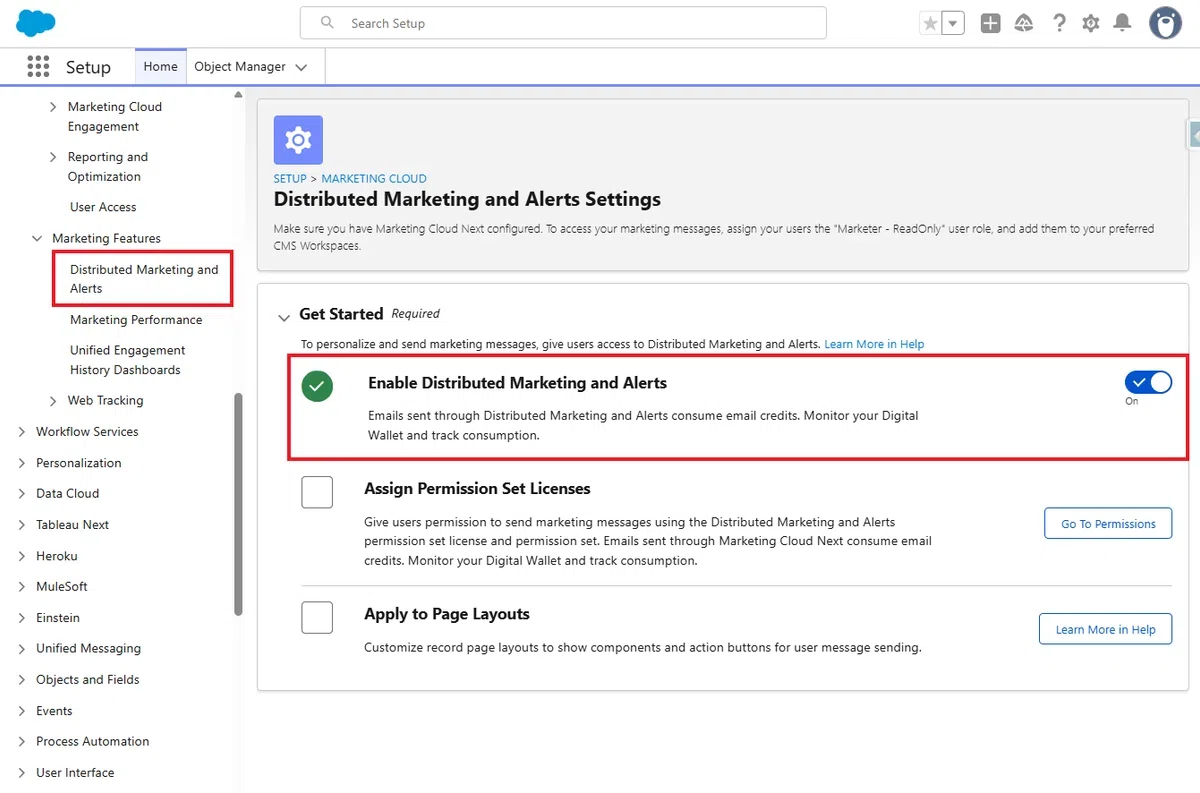Open User Access in the sidebar
Screen dimensions: 1200x793
point(103,207)
